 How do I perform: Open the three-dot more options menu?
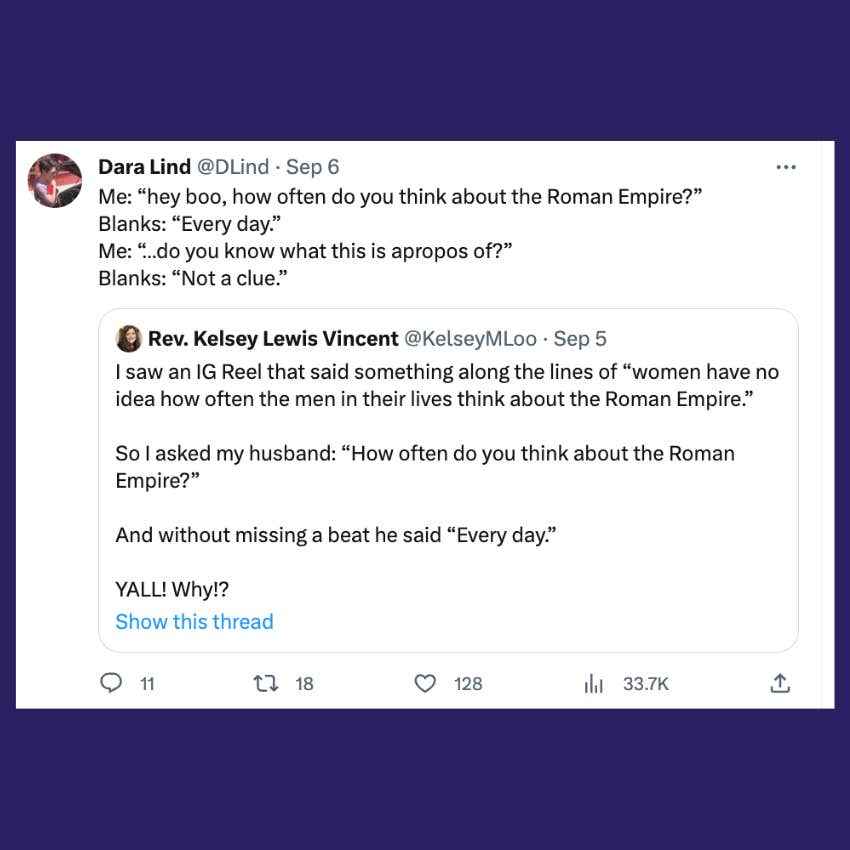787,167
